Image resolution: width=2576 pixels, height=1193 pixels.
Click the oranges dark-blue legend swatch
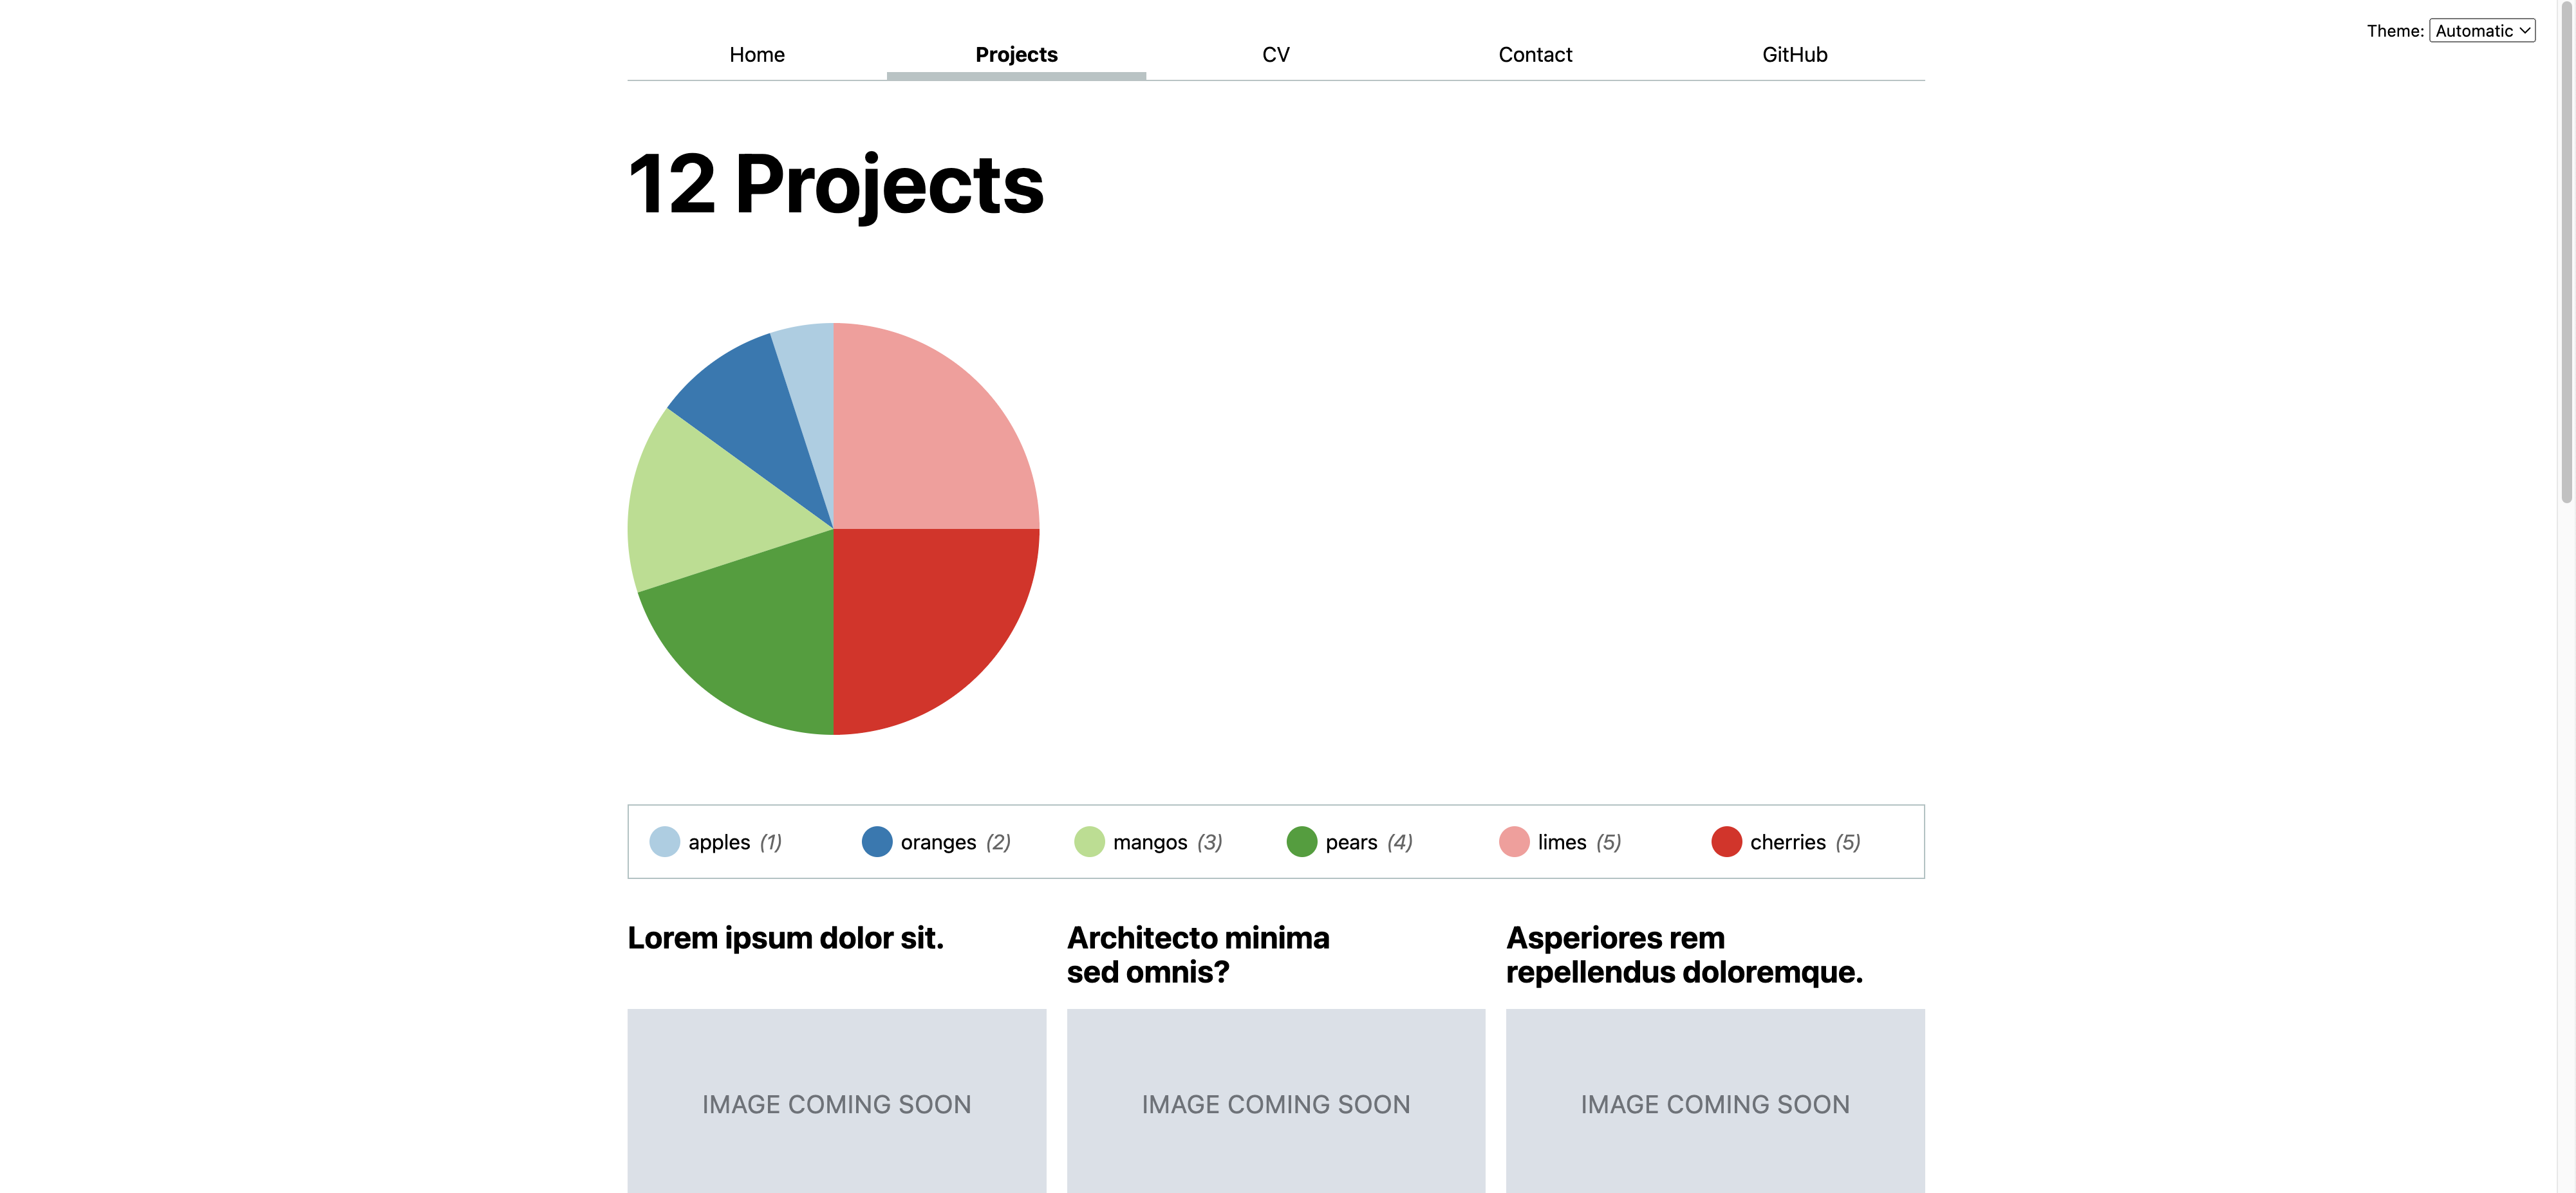click(x=876, y=841)
